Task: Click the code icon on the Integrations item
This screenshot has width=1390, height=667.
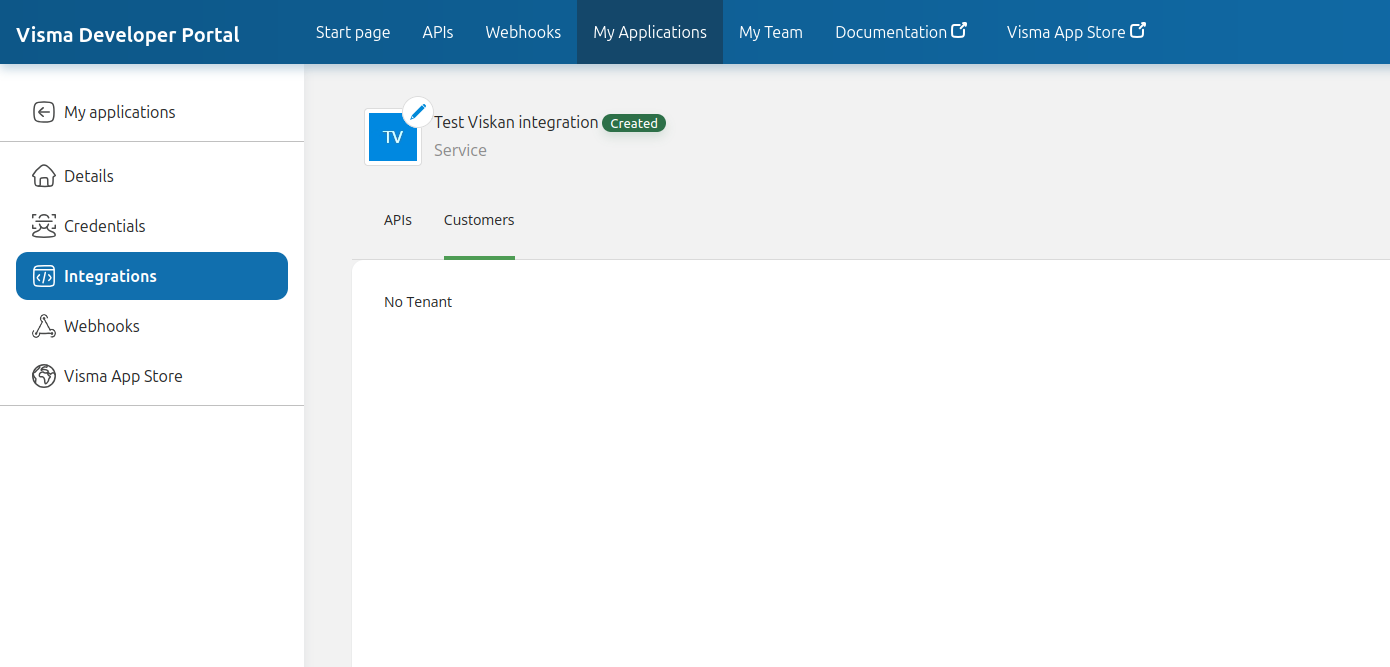Action: pos(43,276)
